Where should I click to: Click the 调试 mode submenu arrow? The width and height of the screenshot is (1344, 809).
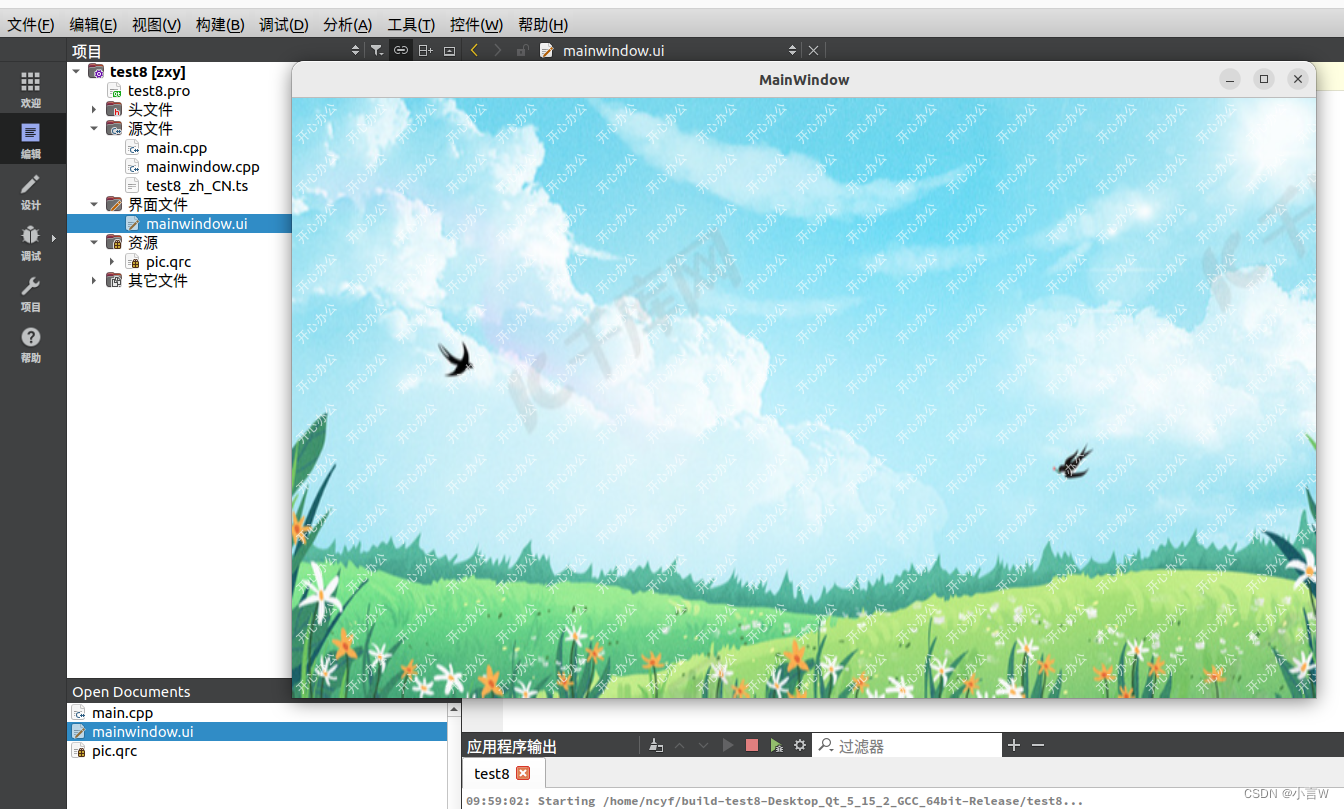click(53, 238)
